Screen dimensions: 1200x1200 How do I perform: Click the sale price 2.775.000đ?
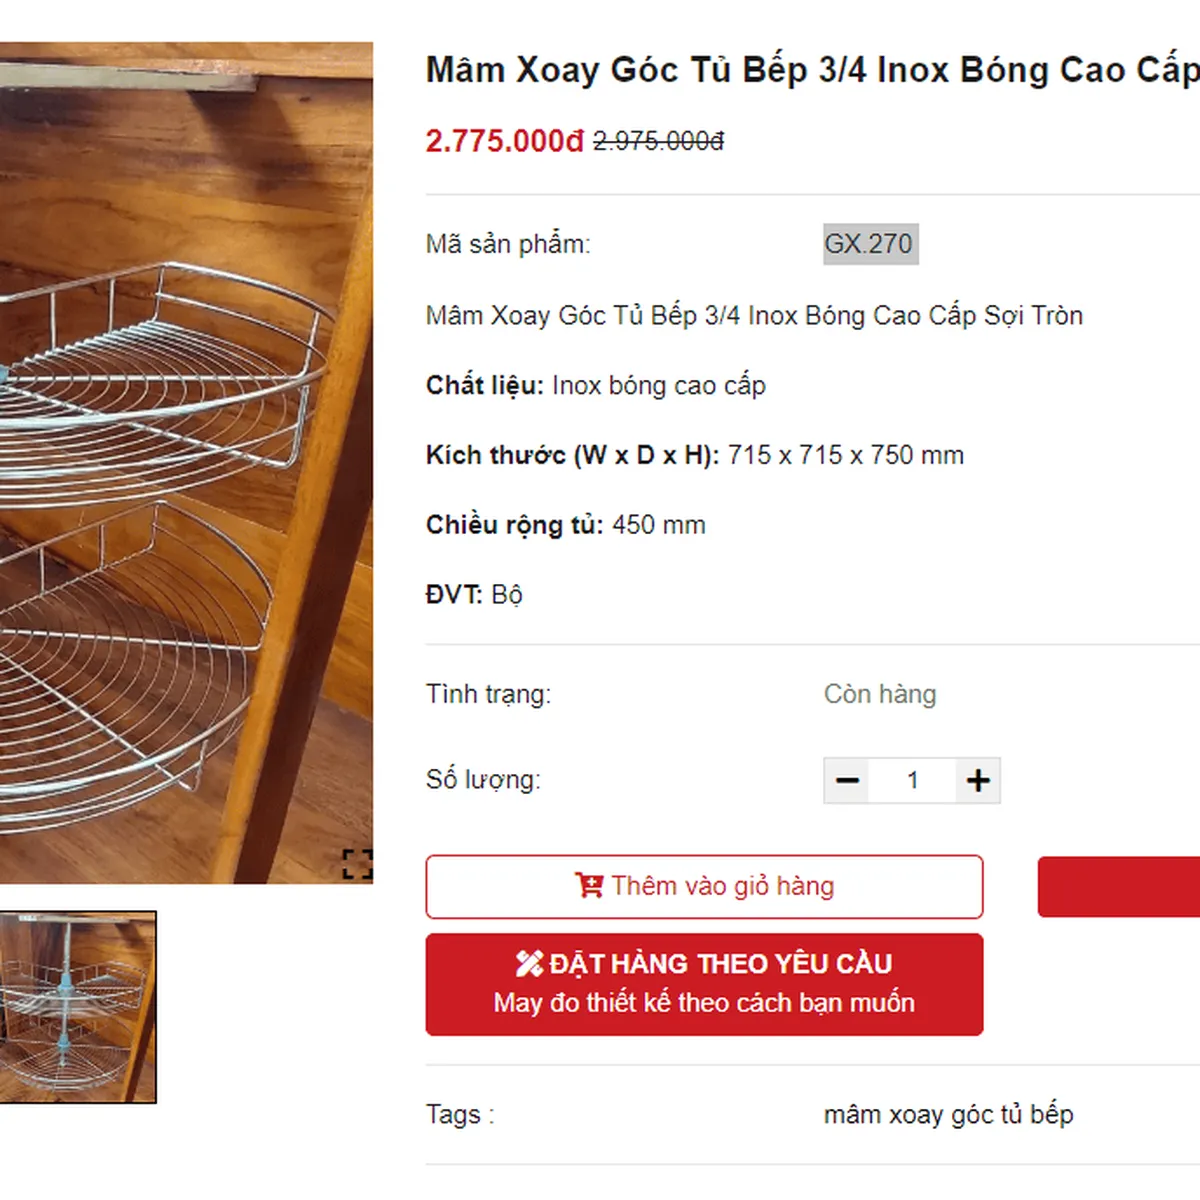504,141
